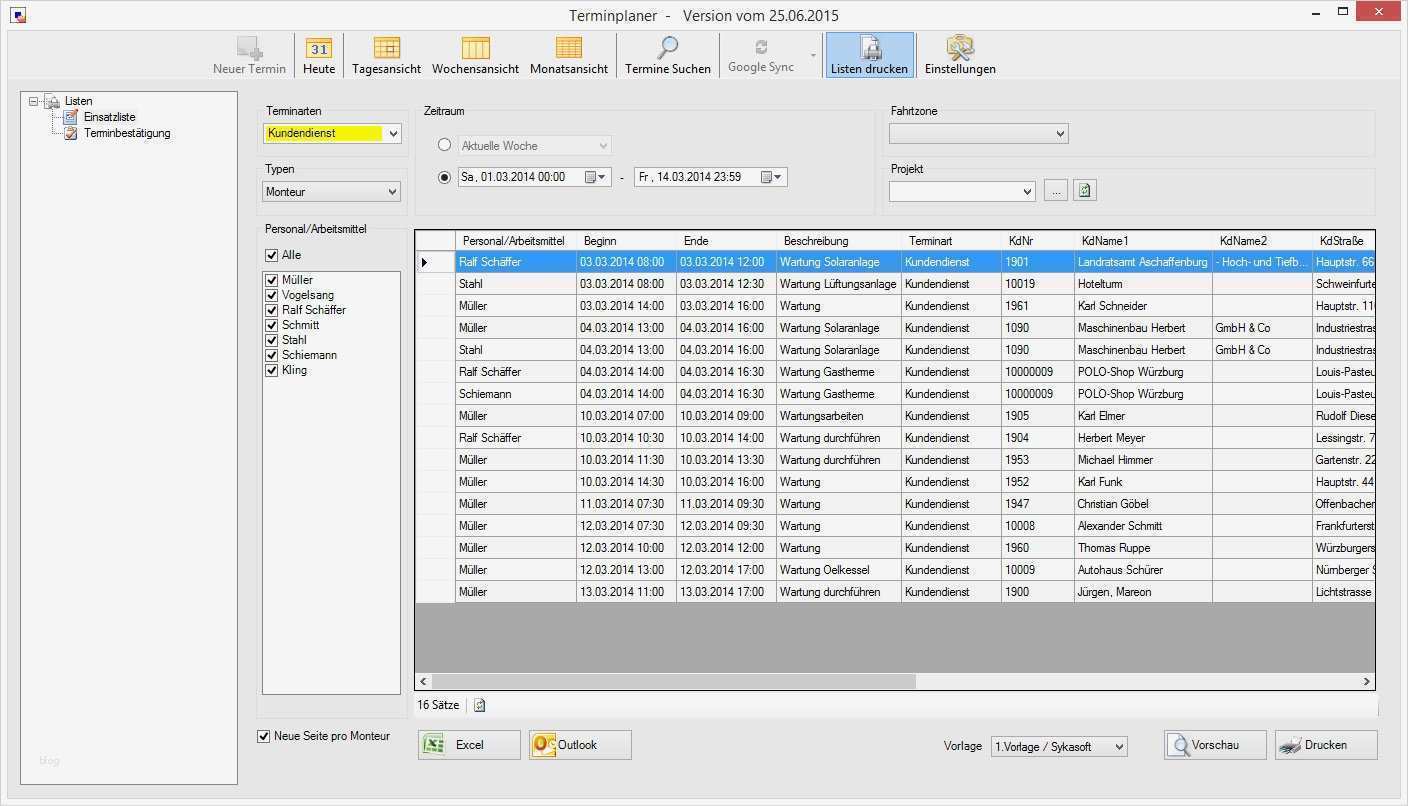
Task: Click the horizontal scrollbar thumb
Action: tap(673, 681)
